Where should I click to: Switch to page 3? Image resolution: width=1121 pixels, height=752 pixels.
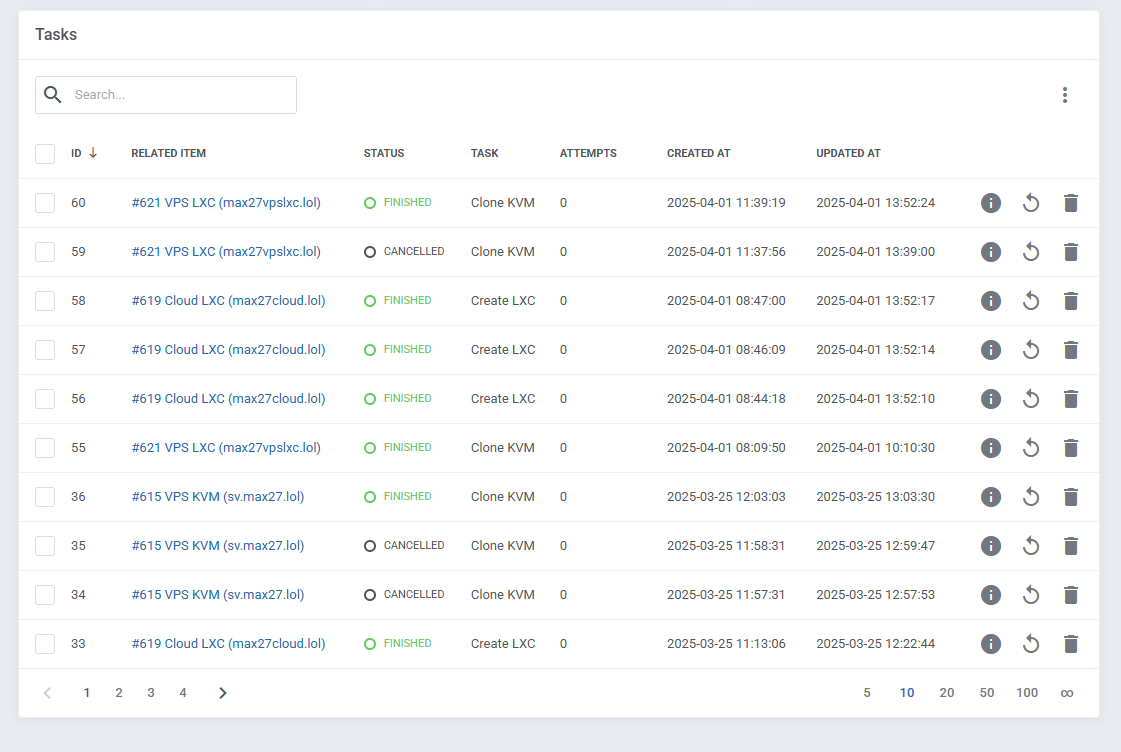[x=151, y=693]
